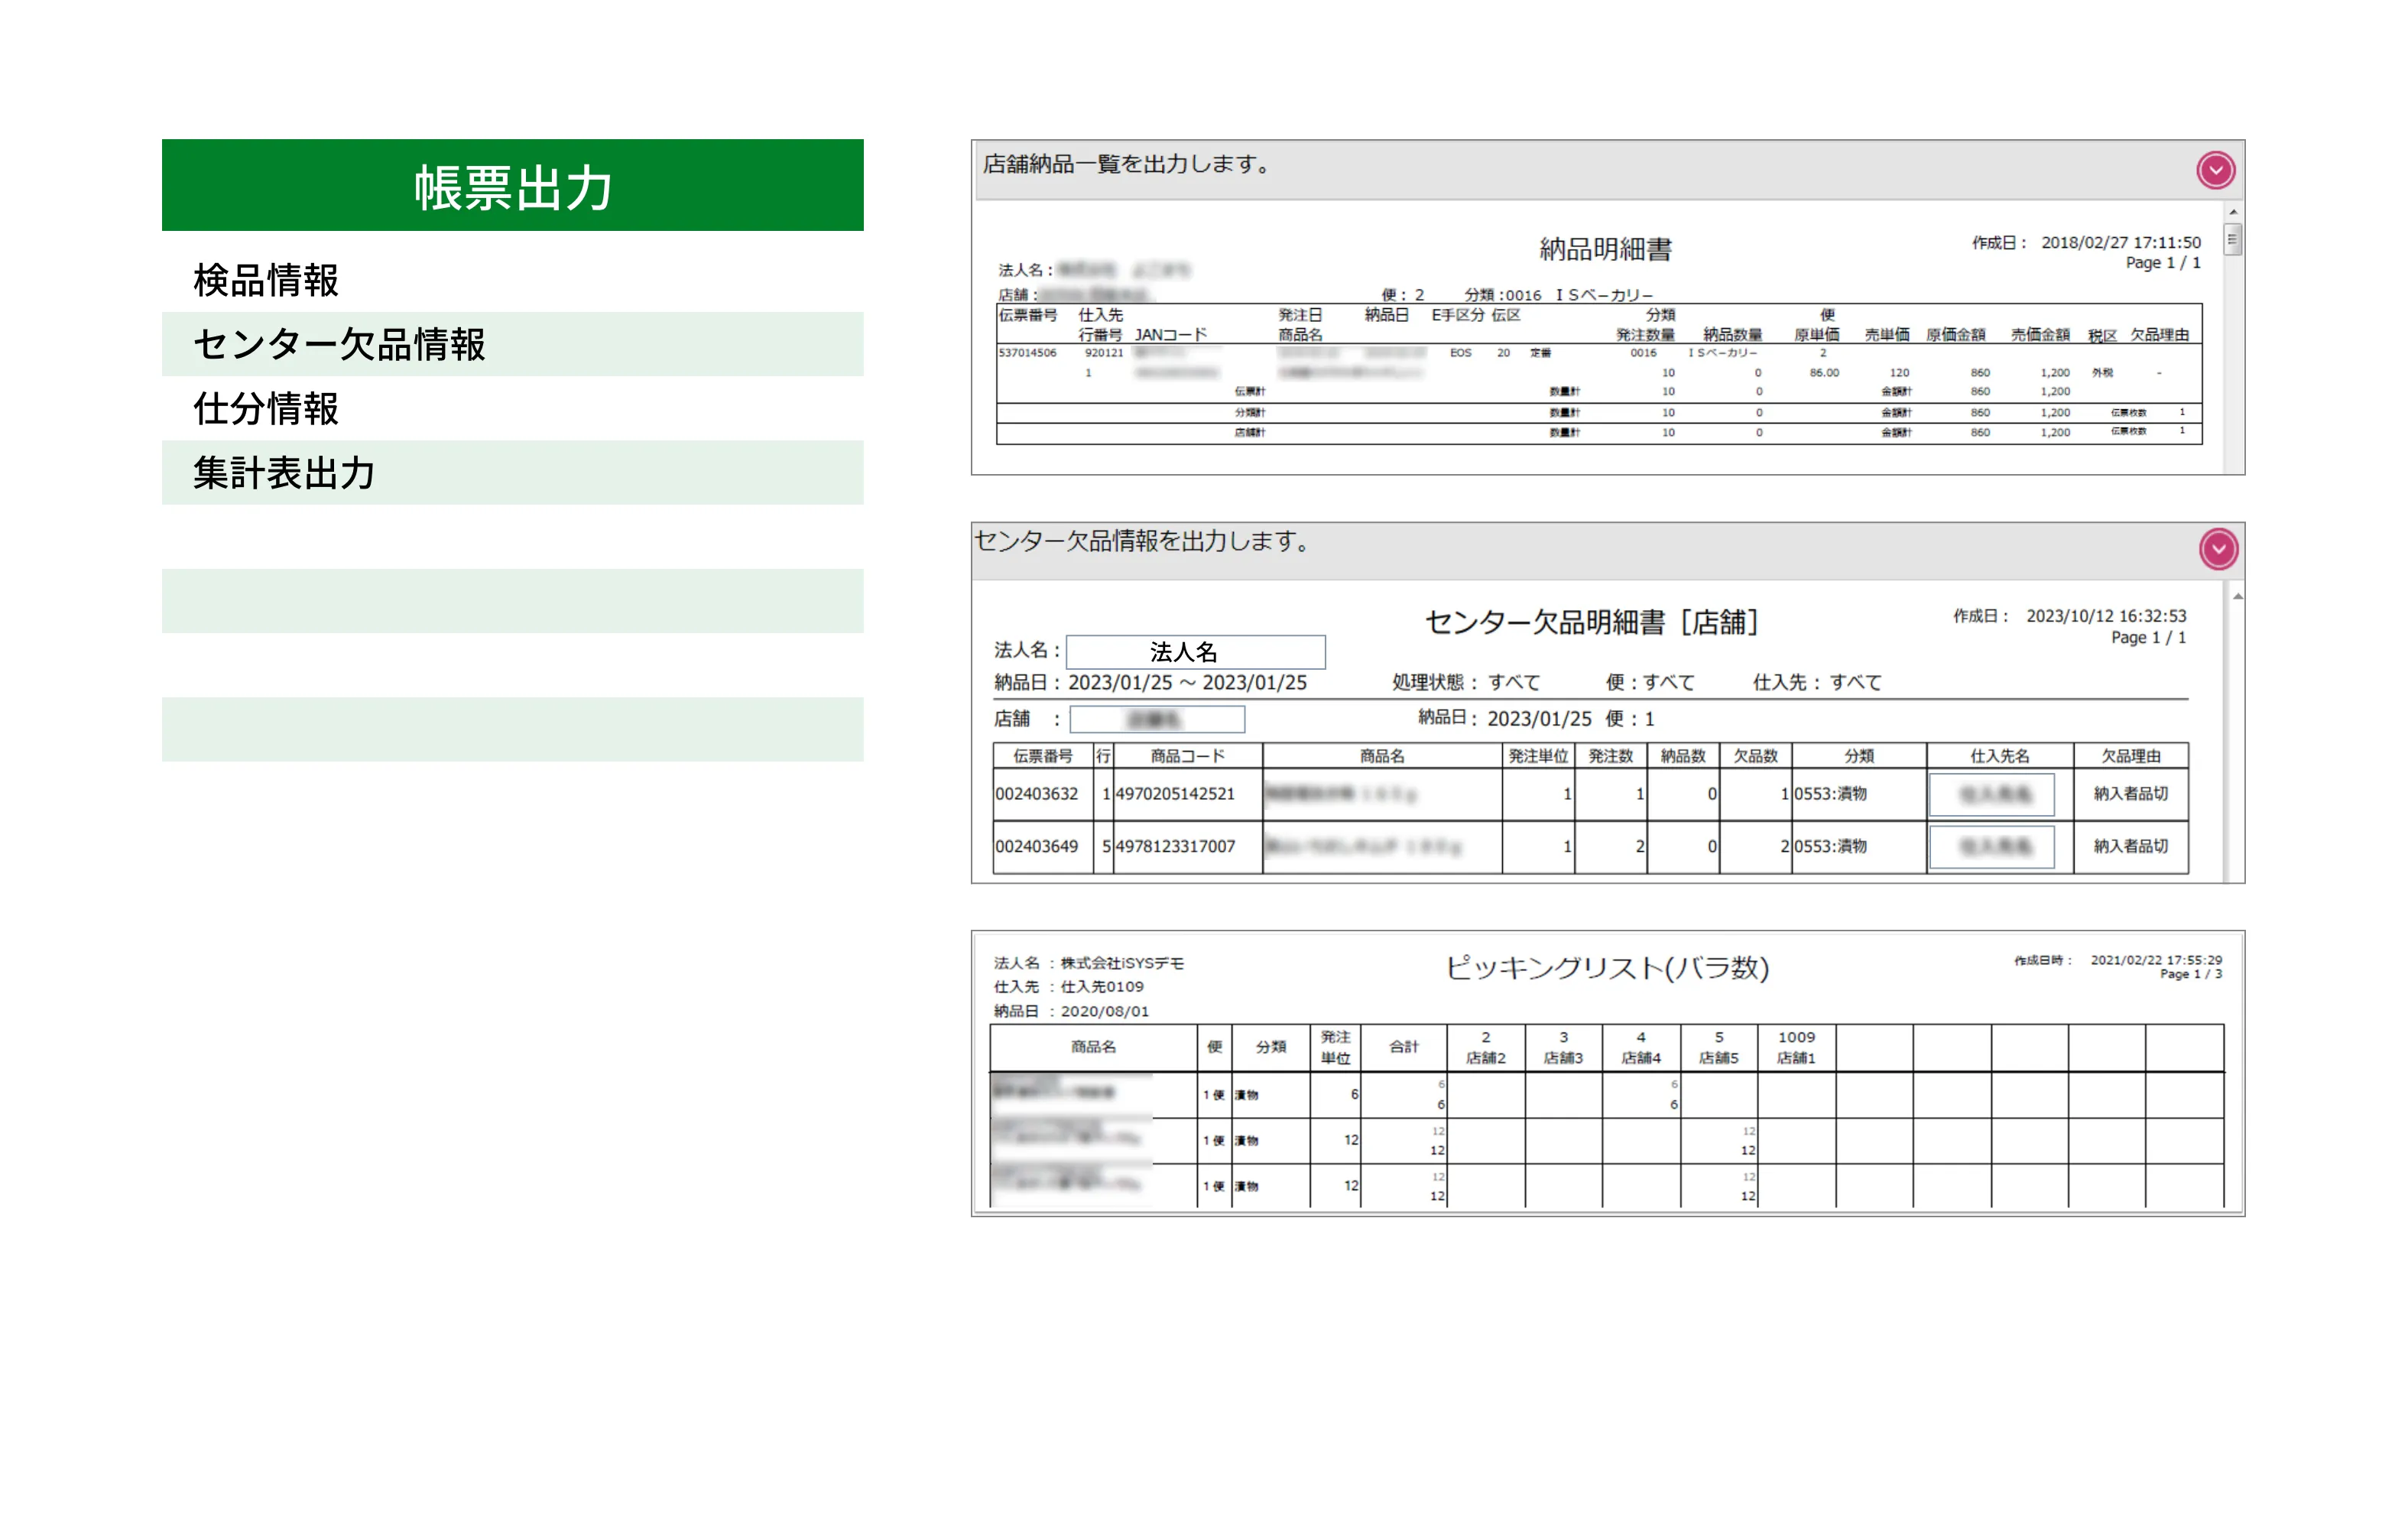Click the 法人名 field in 欠品明細書
Screen dimensions: 2408x1517
(x=1195, y=652)
